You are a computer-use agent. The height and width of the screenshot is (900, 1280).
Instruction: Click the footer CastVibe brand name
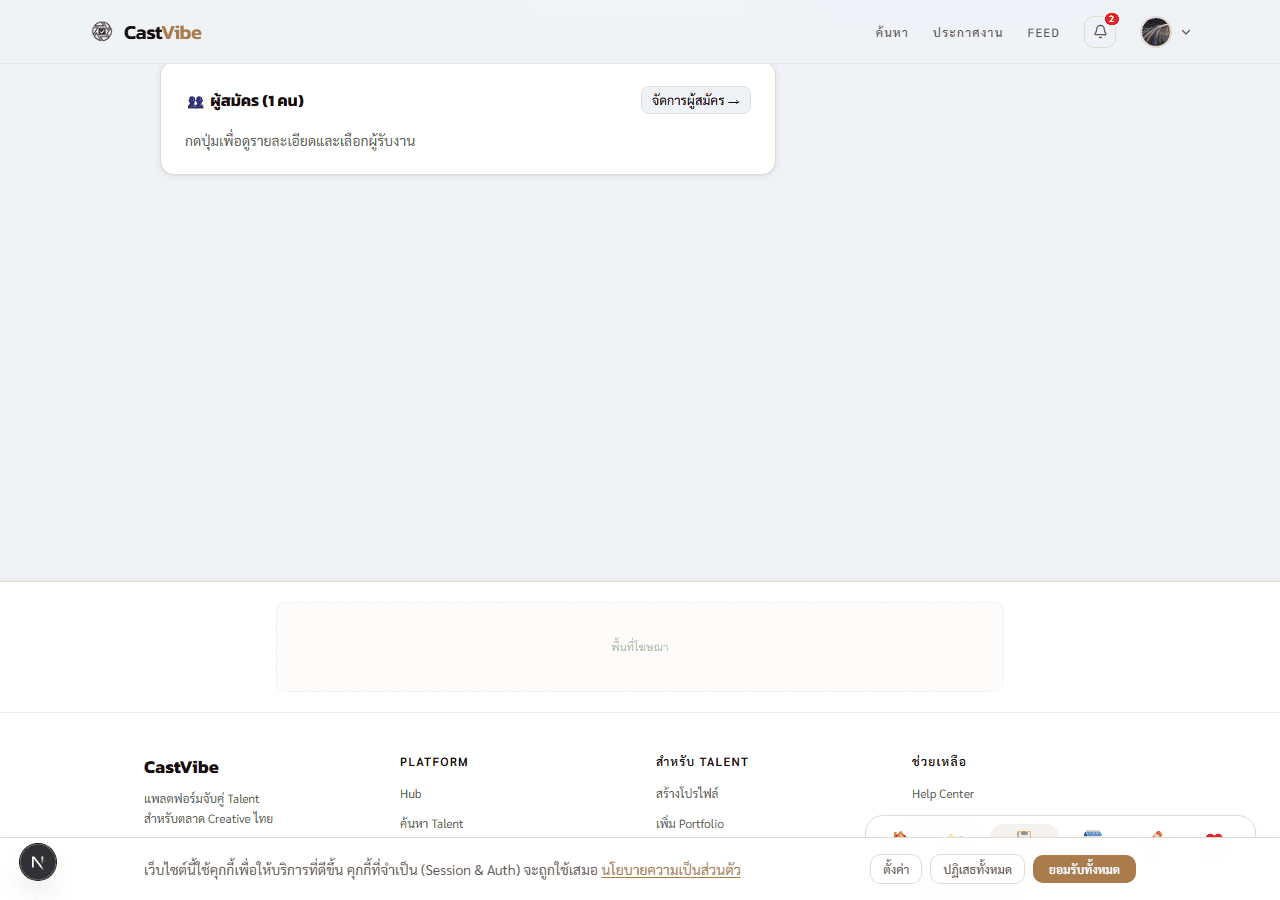pos(181,767)
